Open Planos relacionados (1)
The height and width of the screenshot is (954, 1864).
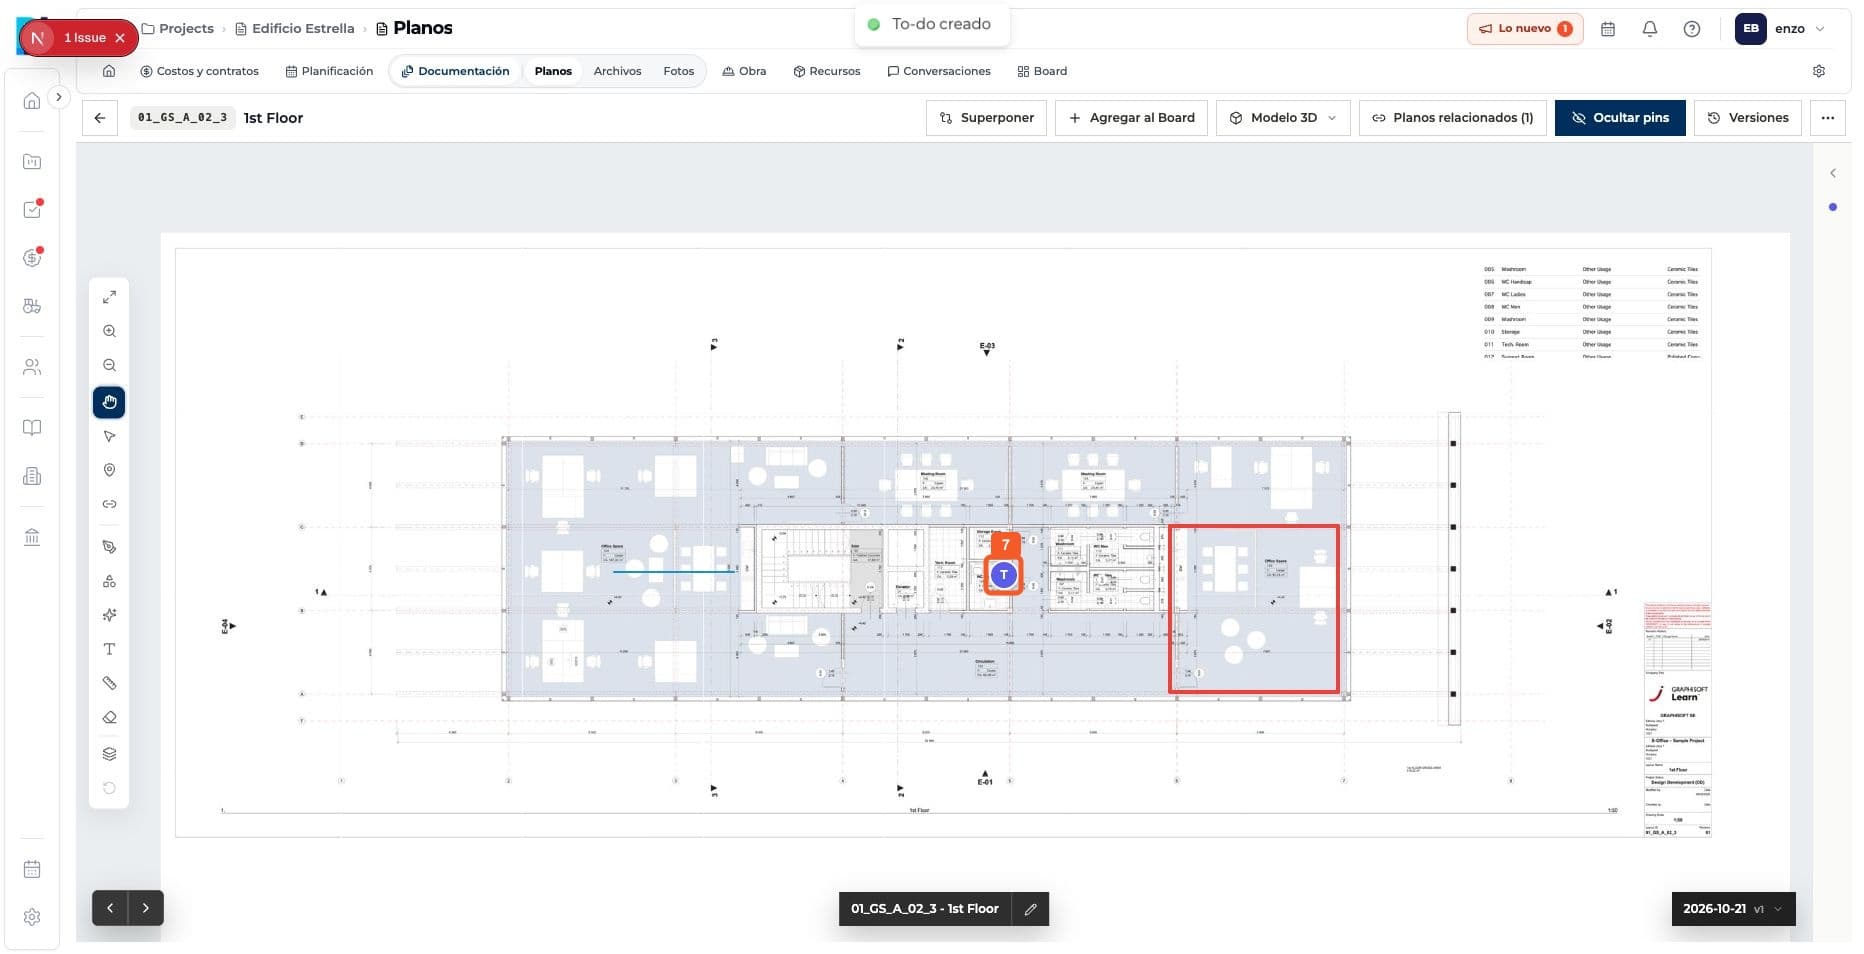click(x=1452, y=118)
